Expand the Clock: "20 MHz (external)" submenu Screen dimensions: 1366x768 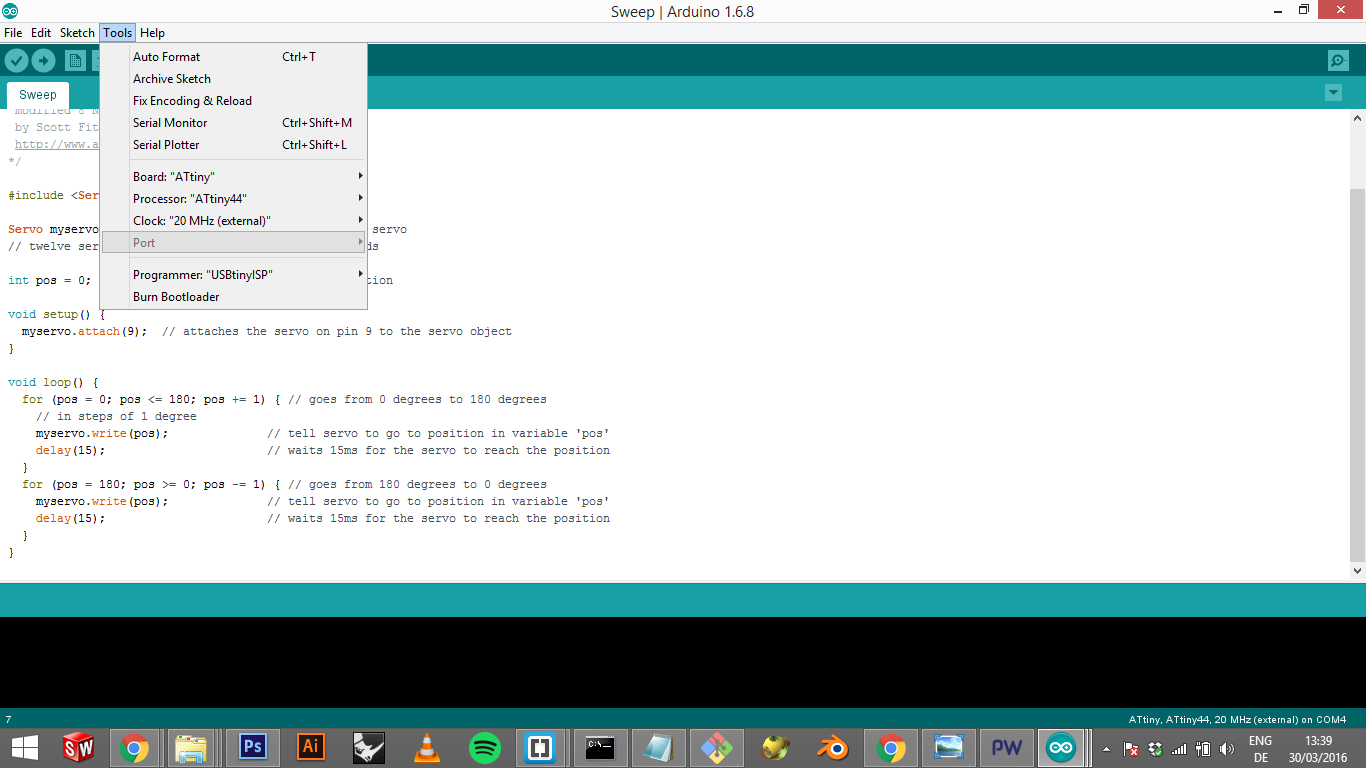click(234, 221)
